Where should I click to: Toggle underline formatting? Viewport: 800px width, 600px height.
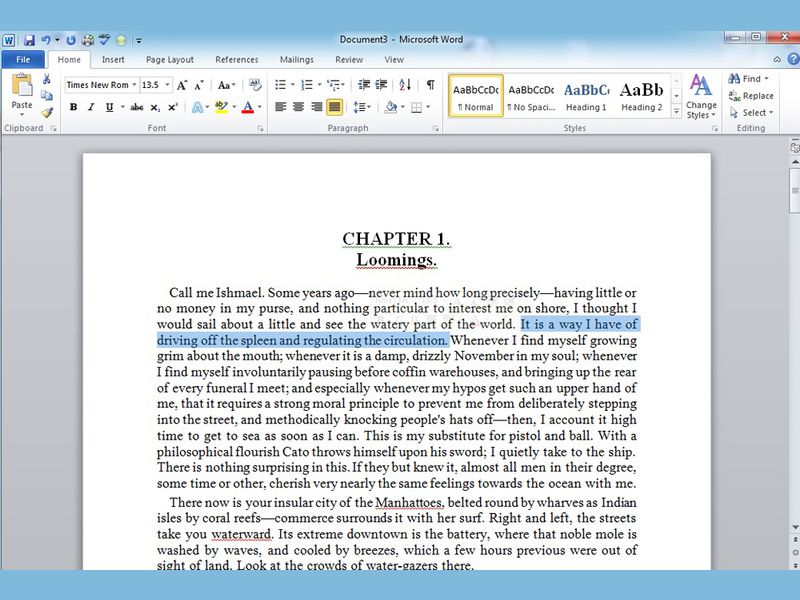click(x=109, y=107)
